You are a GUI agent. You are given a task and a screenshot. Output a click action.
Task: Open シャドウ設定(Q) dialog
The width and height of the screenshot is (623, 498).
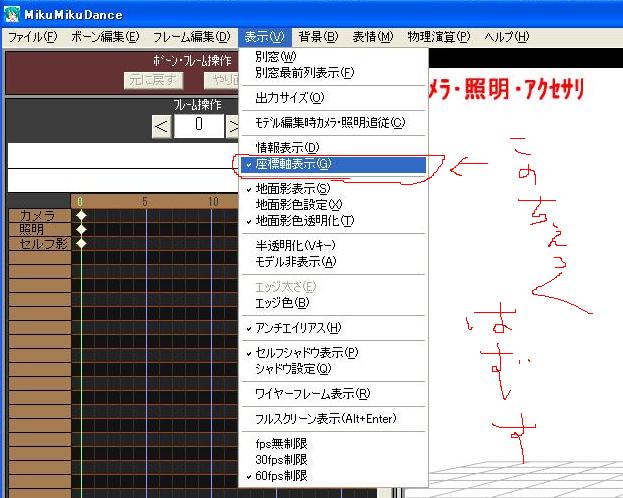tap(334, 369)
